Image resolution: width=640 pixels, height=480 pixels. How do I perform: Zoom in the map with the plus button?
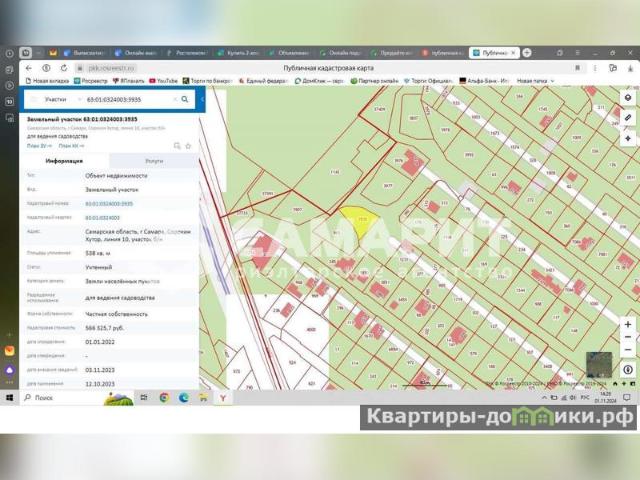[628, 324]
